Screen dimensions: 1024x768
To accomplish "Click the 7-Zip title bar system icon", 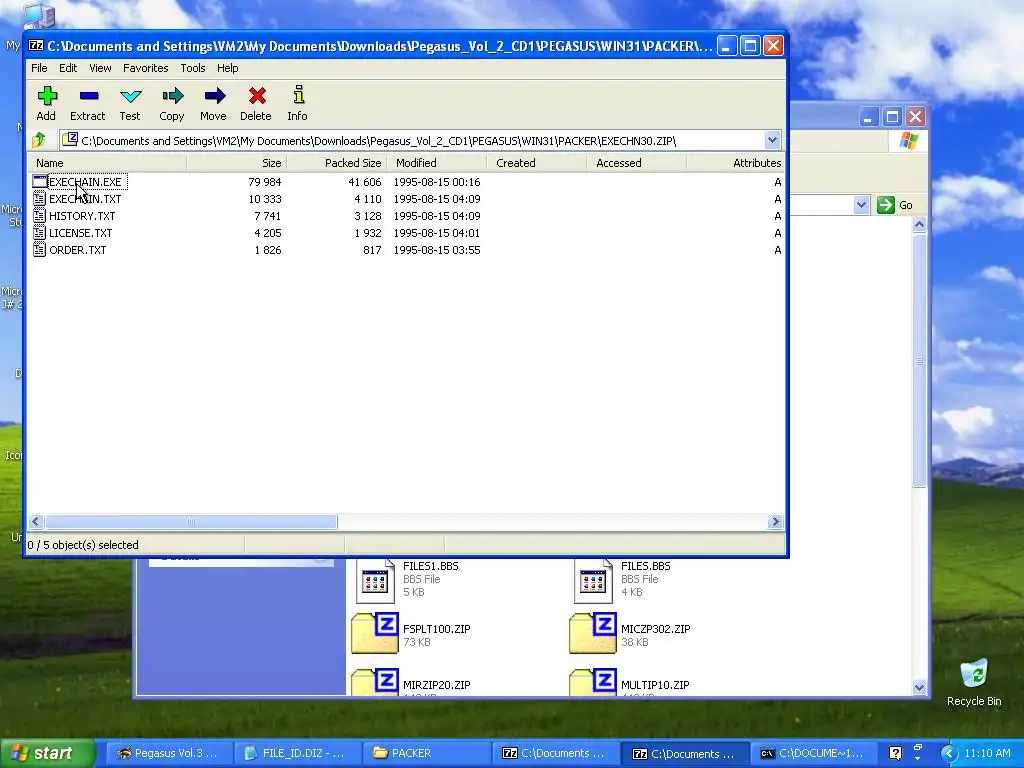I will pos(36,46).
